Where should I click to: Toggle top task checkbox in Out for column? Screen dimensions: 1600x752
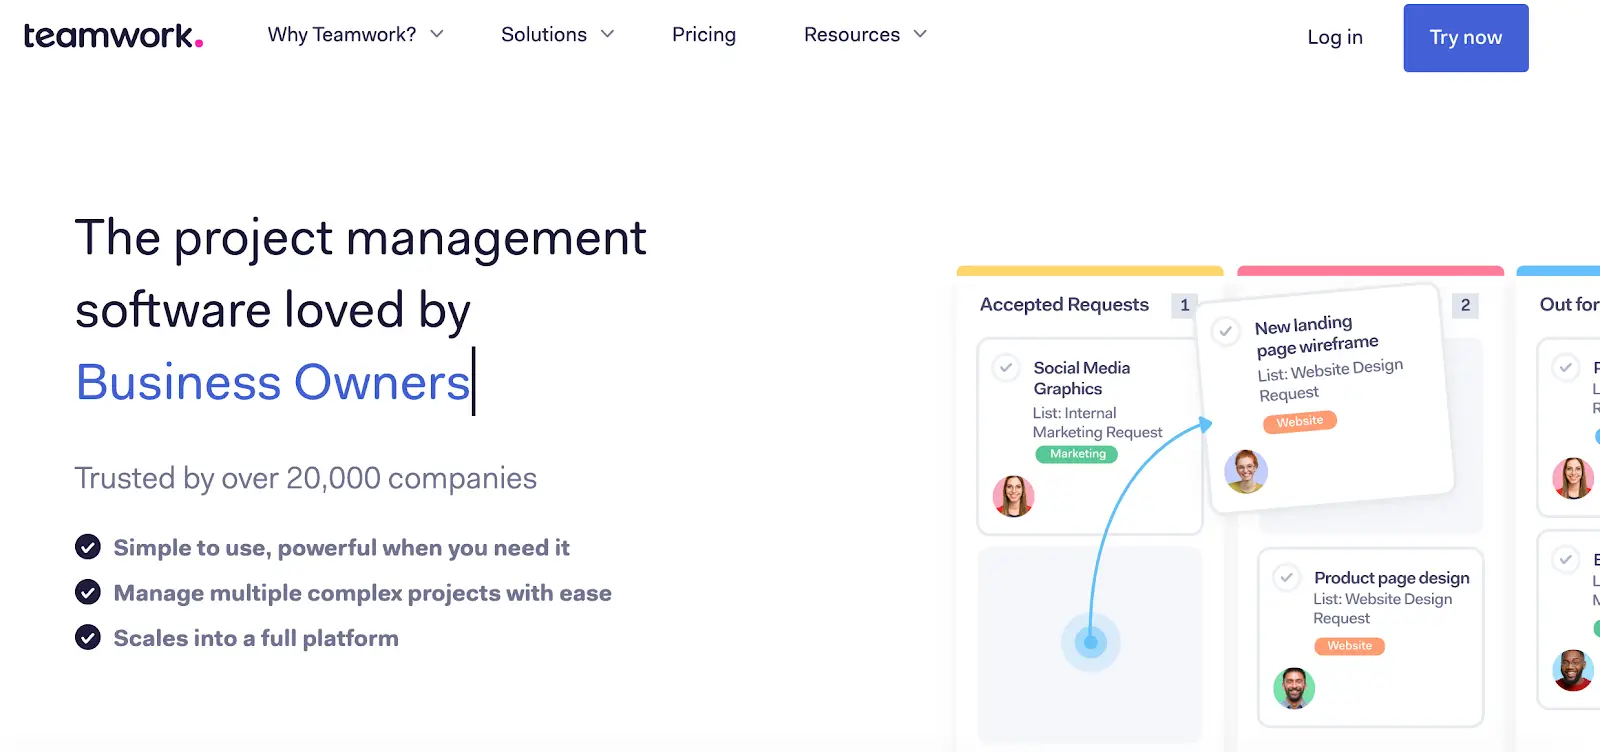click(x=1566, y=368)
